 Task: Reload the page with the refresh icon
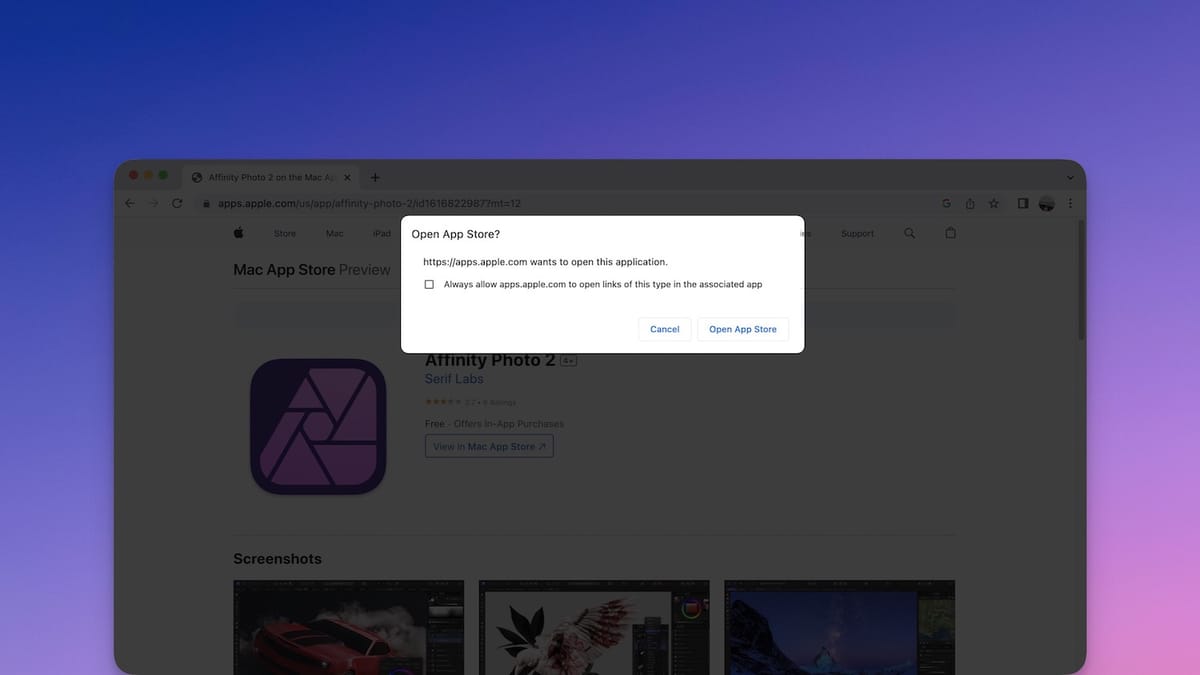pos(177,203)
